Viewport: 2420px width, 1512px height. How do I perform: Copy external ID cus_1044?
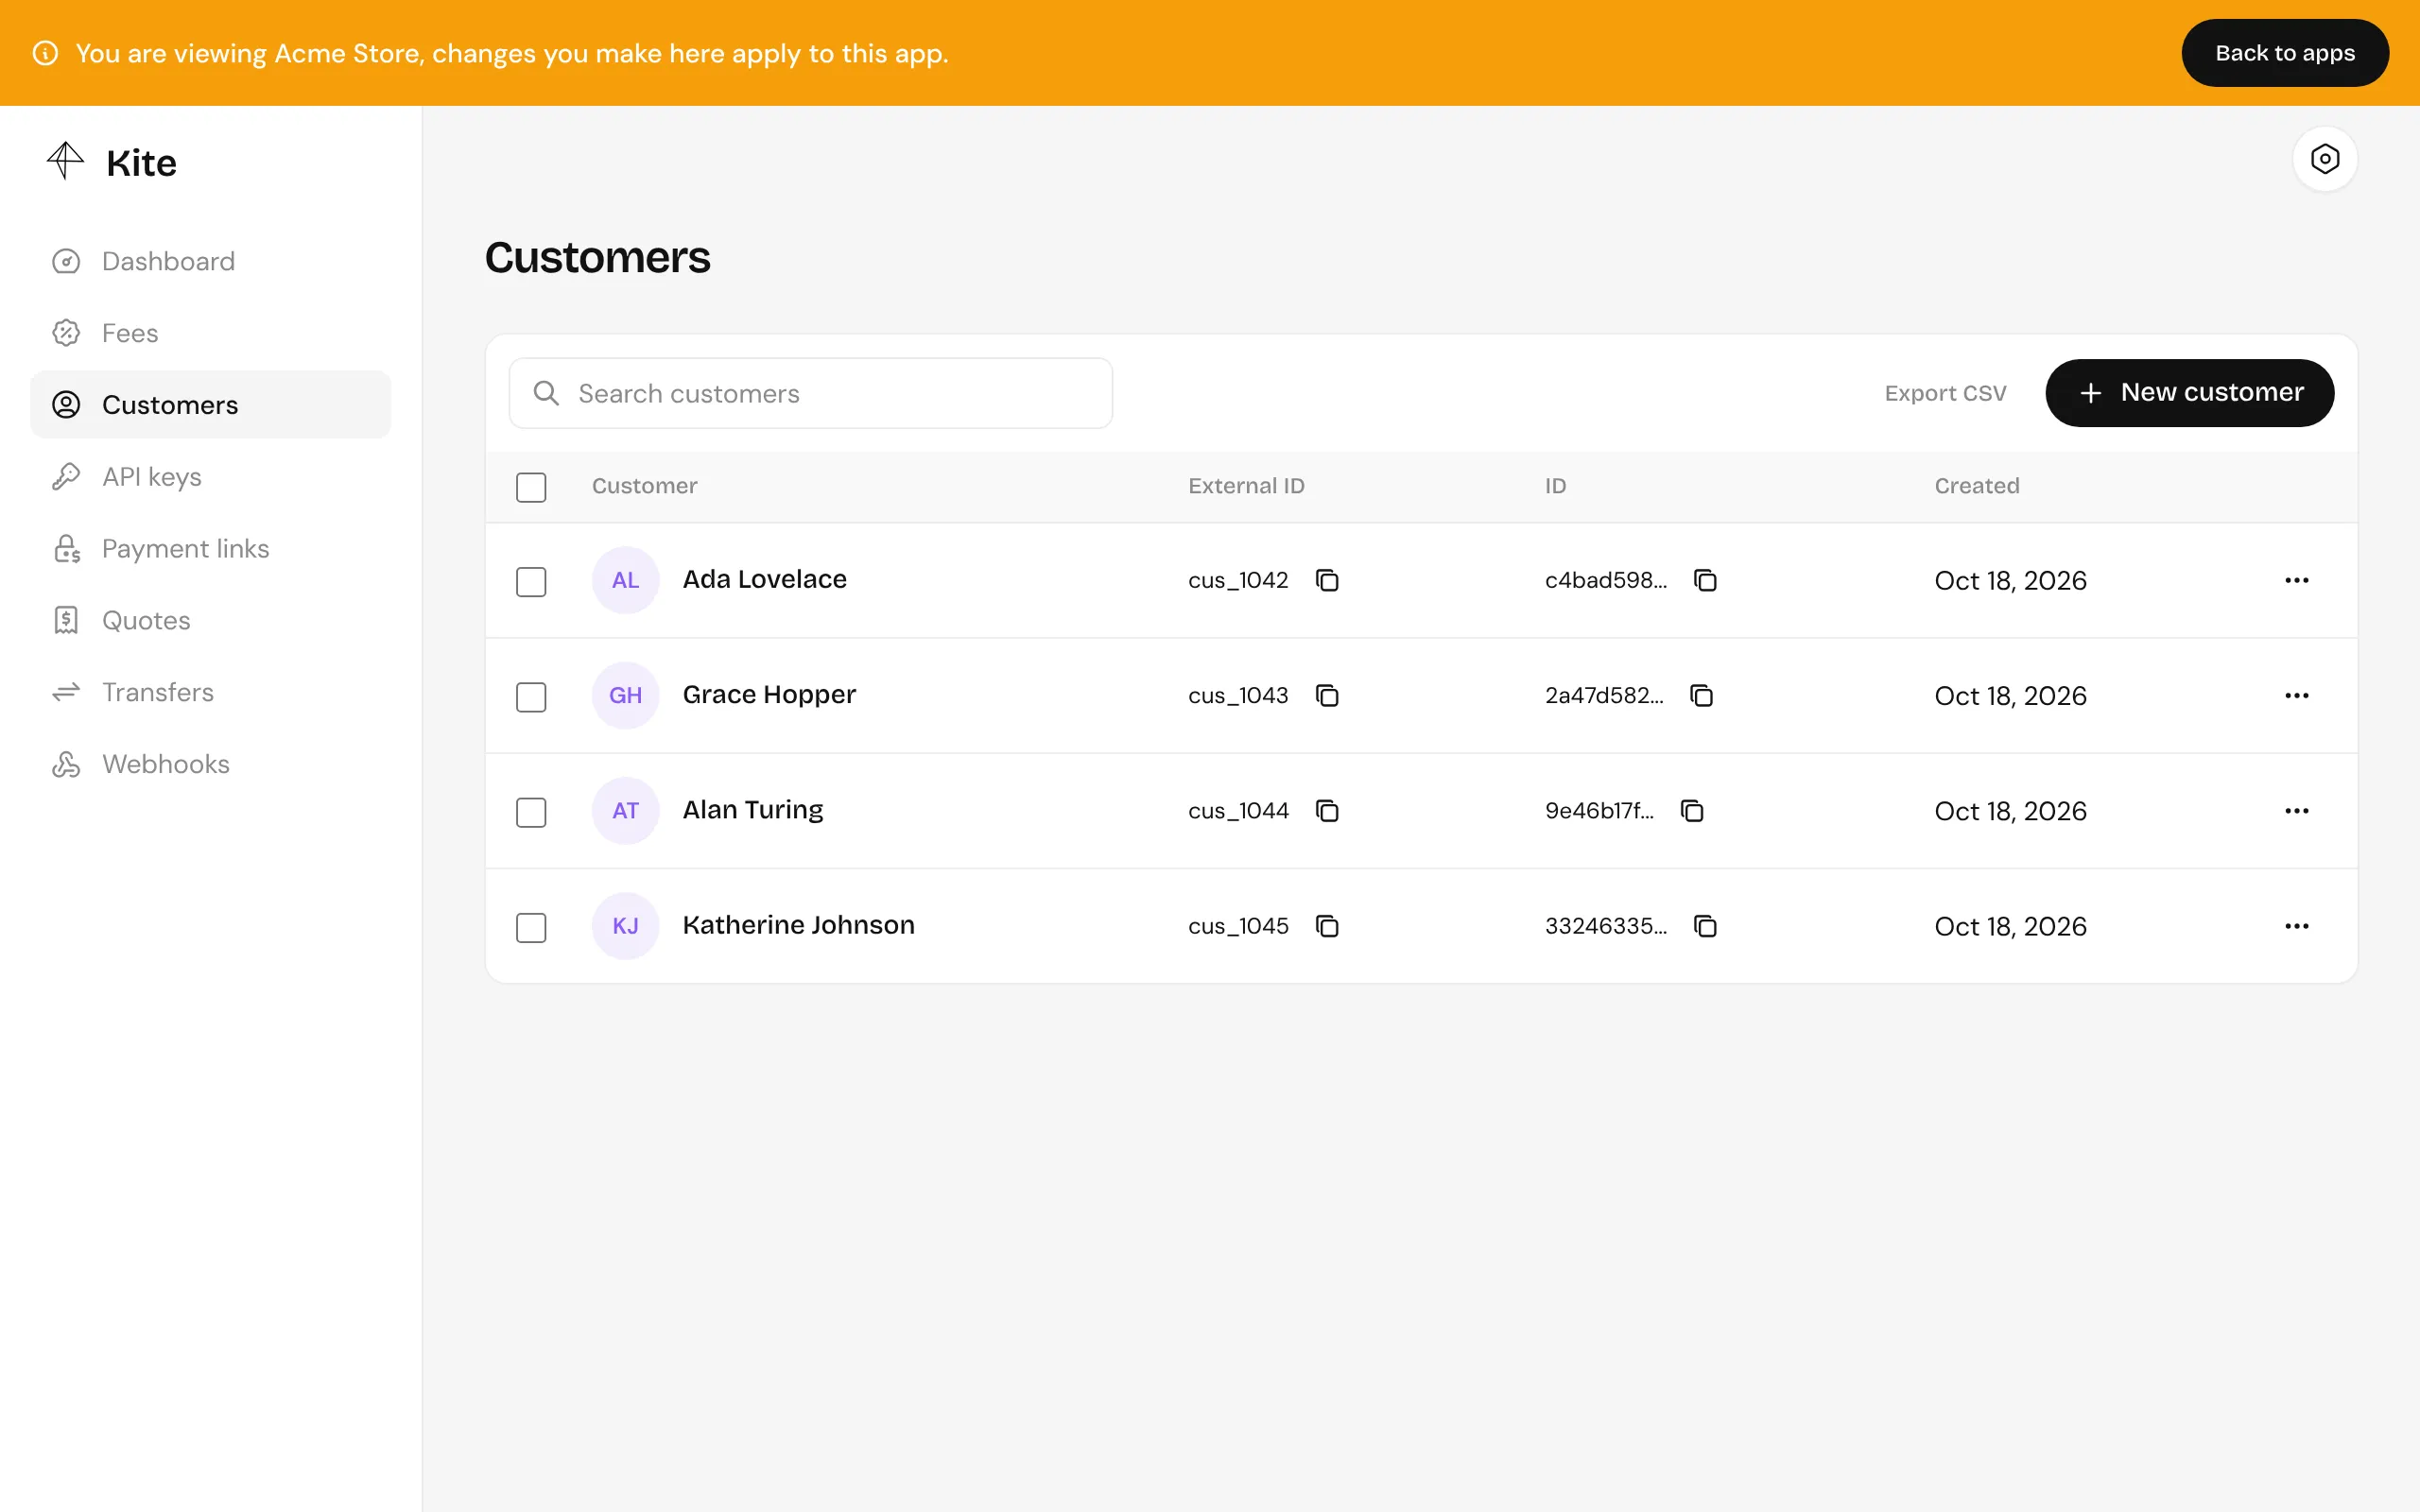(x=1327, y=811)
